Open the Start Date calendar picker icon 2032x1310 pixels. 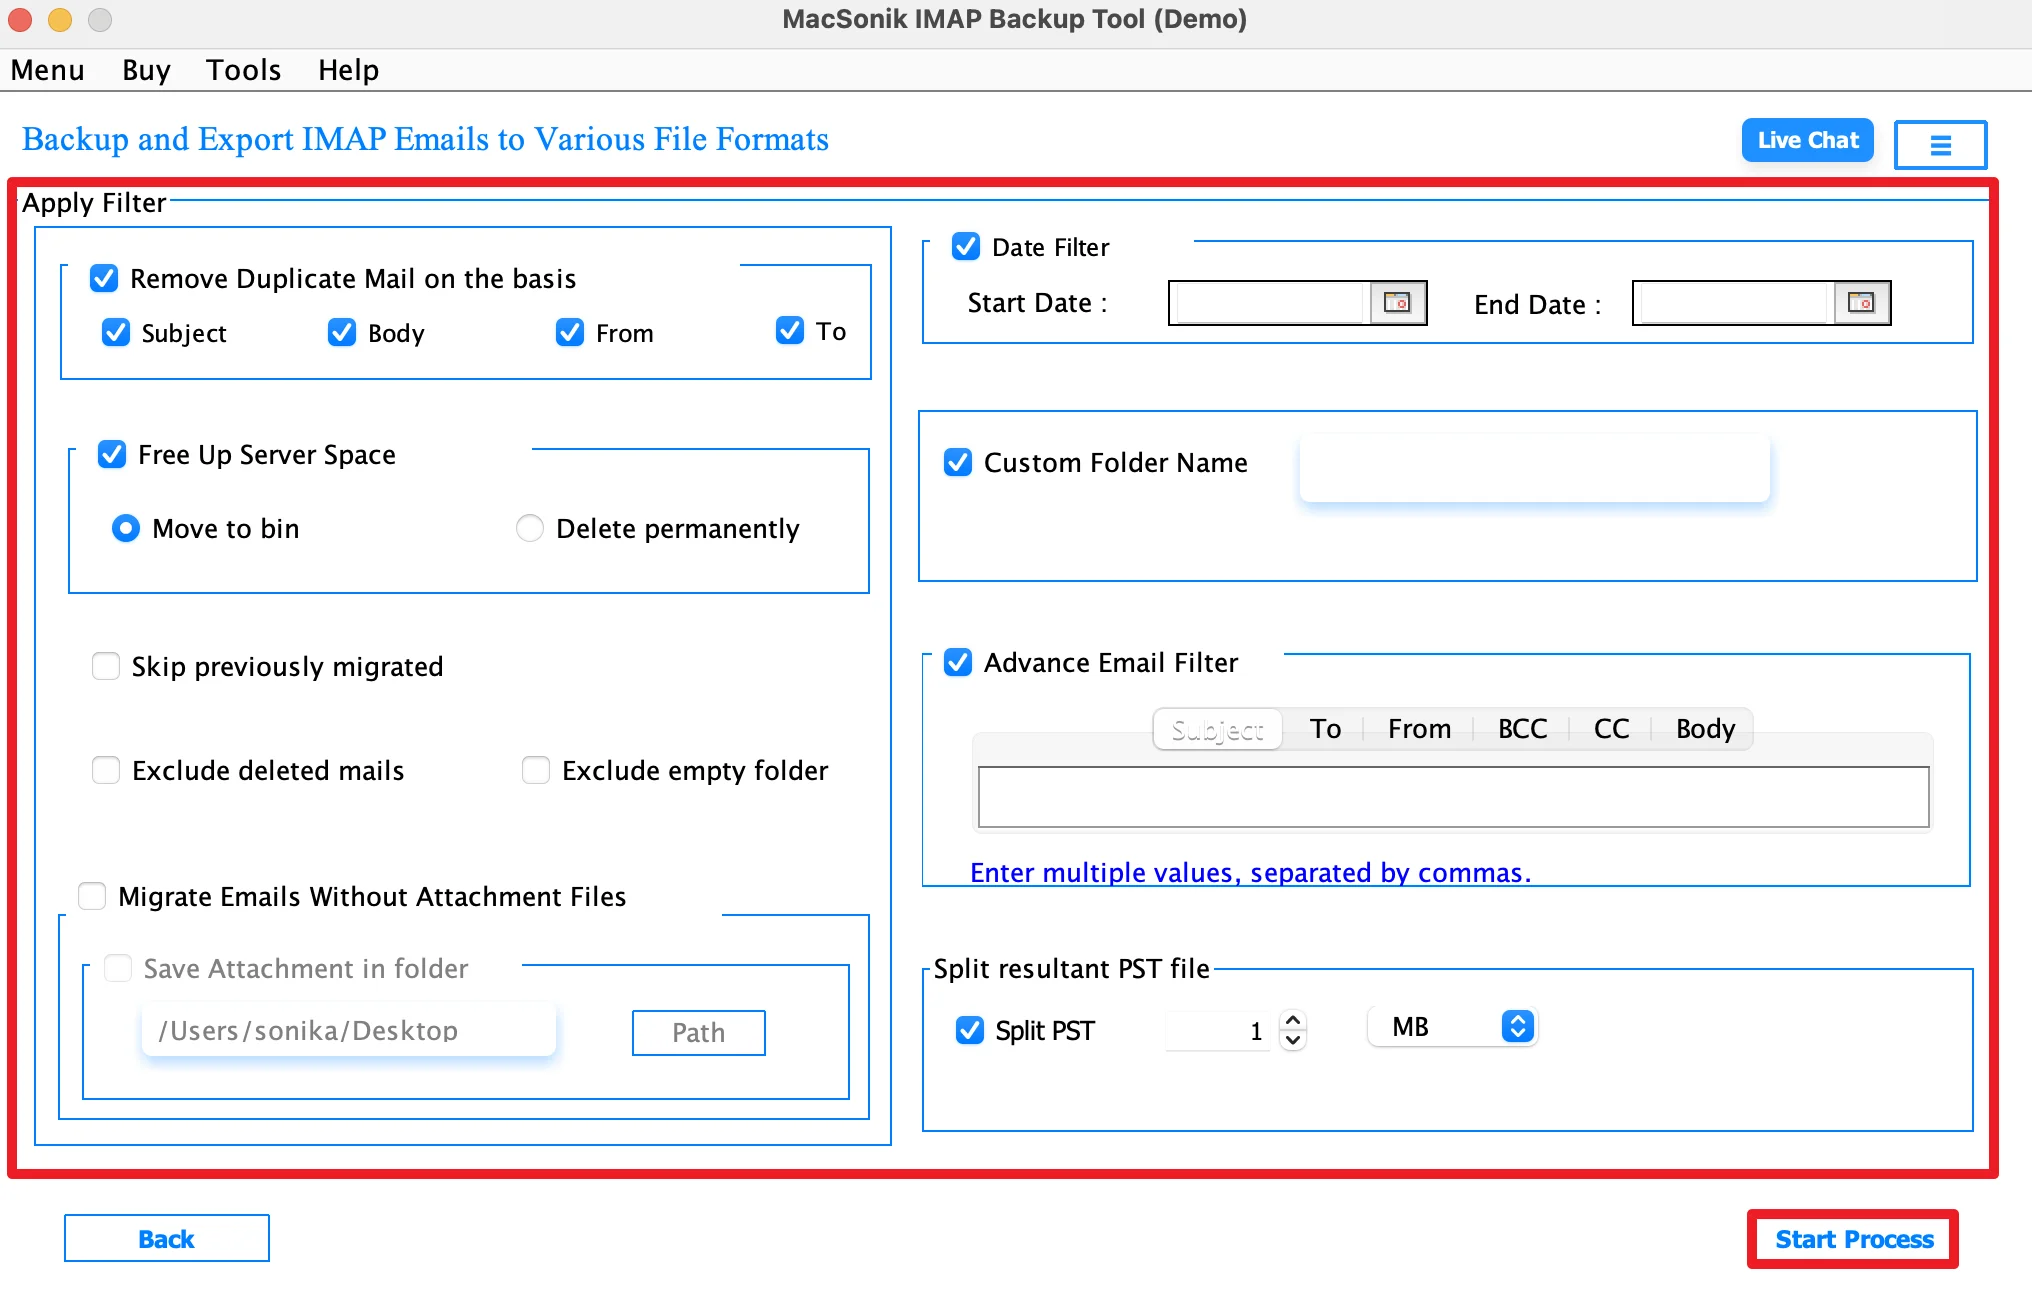[x=1397, y=302]
